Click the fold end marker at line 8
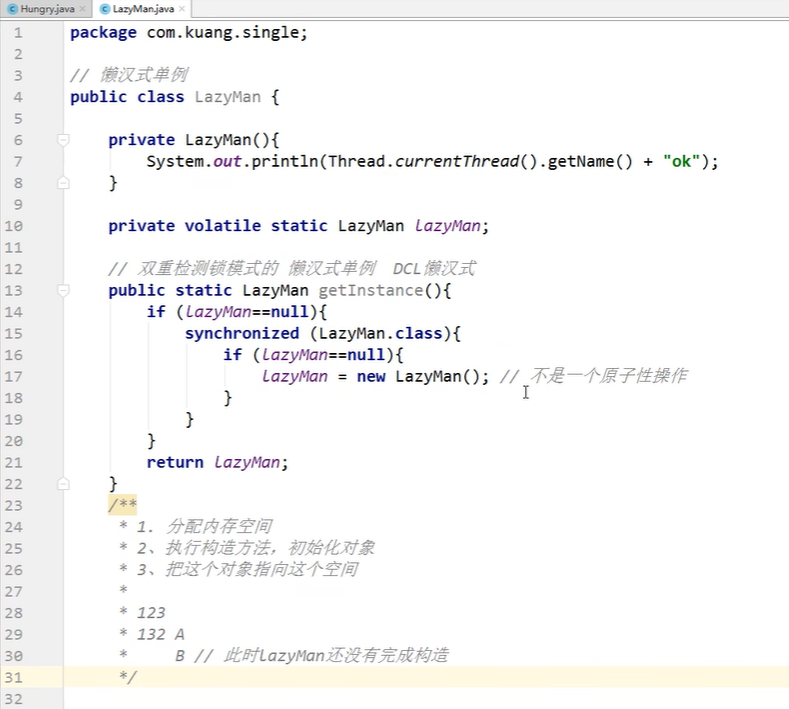The height and width of the screenshot is (709, 789). click(63, 182)
